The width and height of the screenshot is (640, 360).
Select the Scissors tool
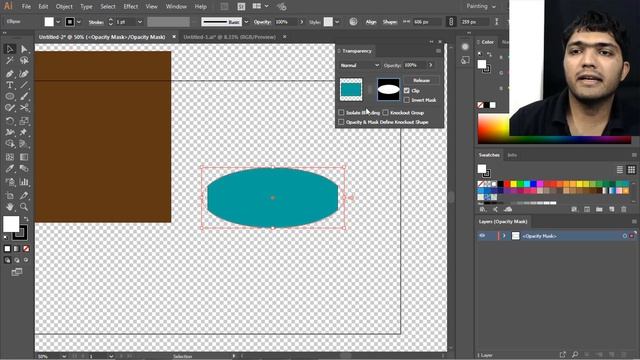tap(24, 108)
